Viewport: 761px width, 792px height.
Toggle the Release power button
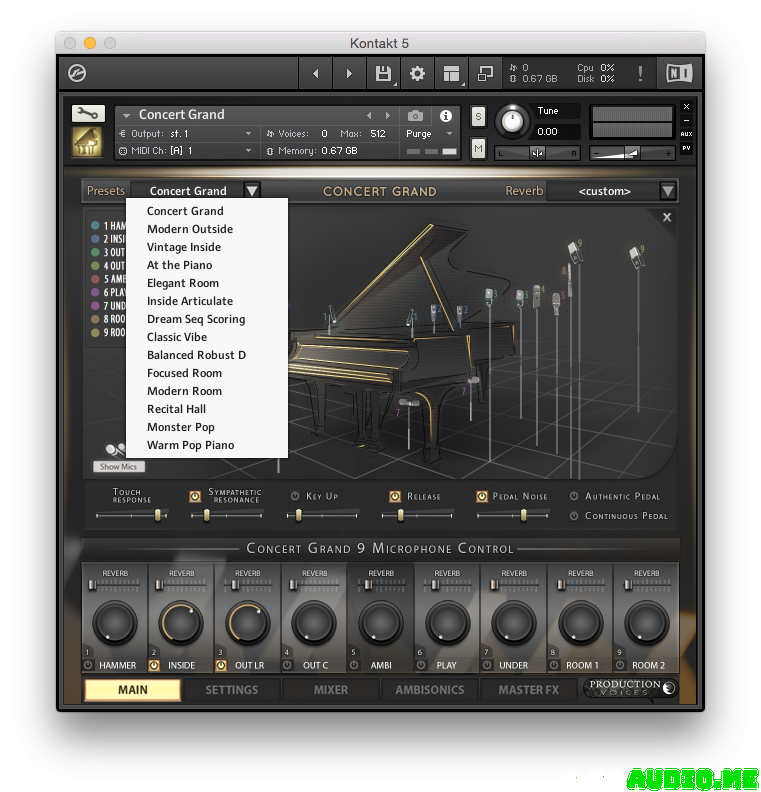(395, 496)
